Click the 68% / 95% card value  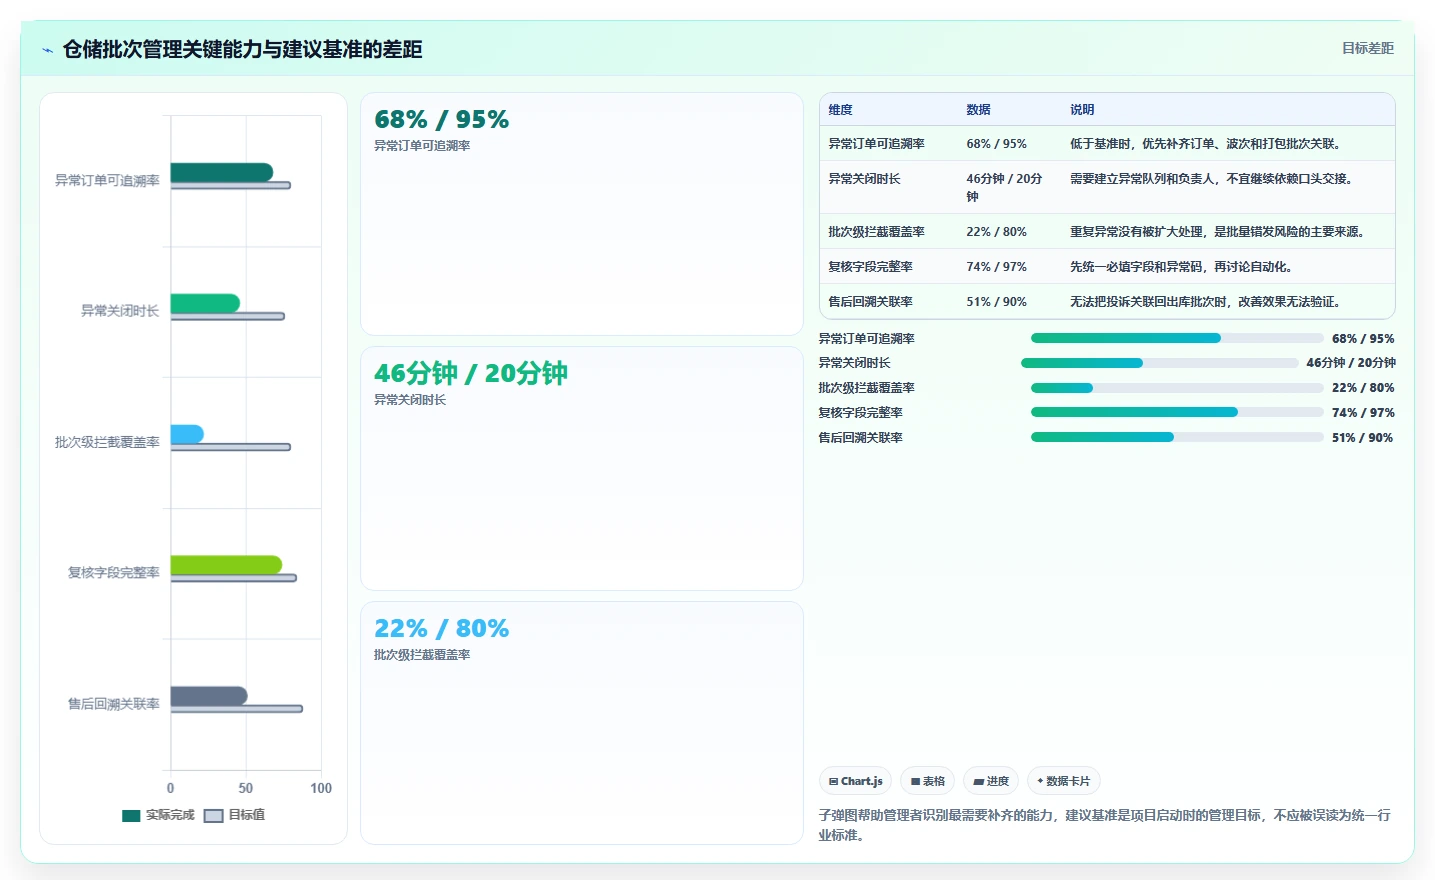[441, 119]
